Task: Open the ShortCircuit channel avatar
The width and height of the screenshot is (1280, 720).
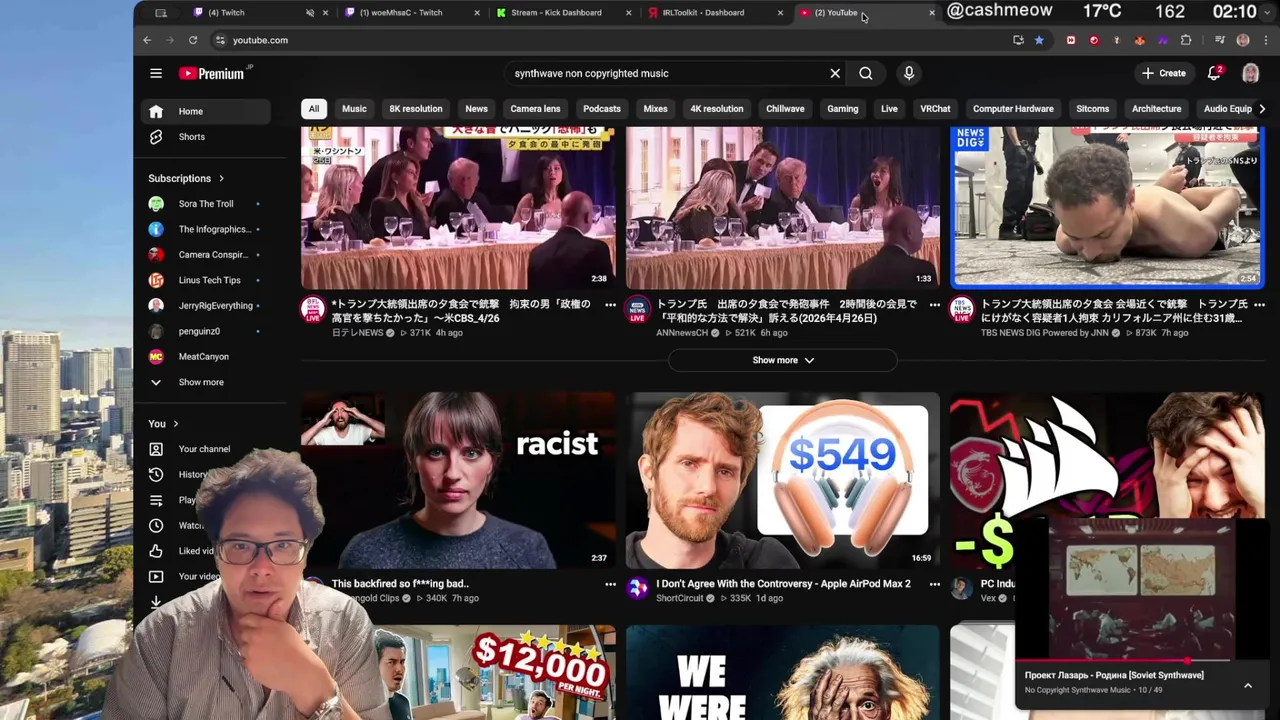Action: 638,589
